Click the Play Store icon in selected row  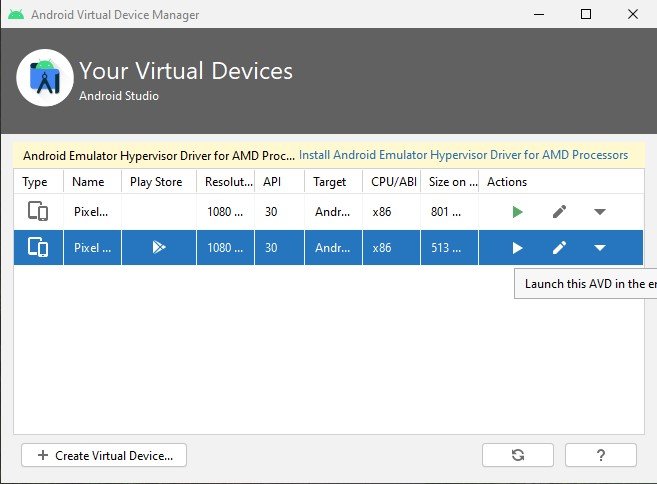tap(159, 247)
